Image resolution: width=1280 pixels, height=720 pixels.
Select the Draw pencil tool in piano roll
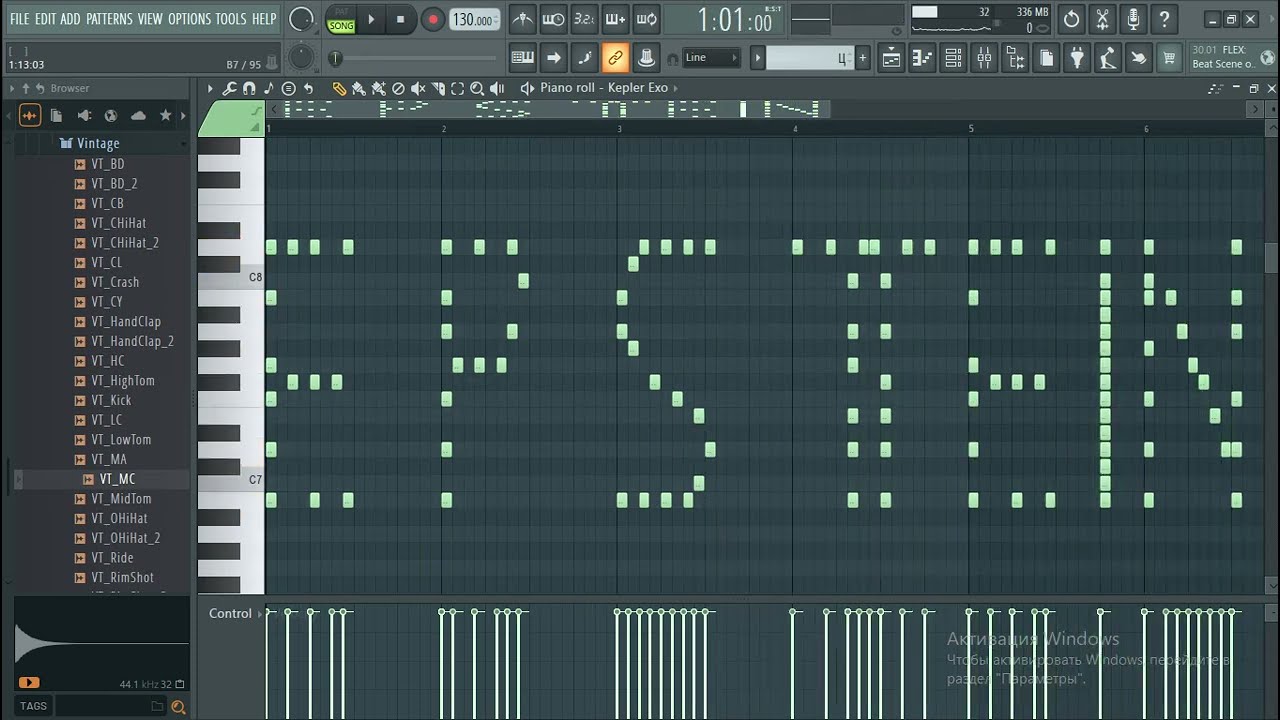339,88
